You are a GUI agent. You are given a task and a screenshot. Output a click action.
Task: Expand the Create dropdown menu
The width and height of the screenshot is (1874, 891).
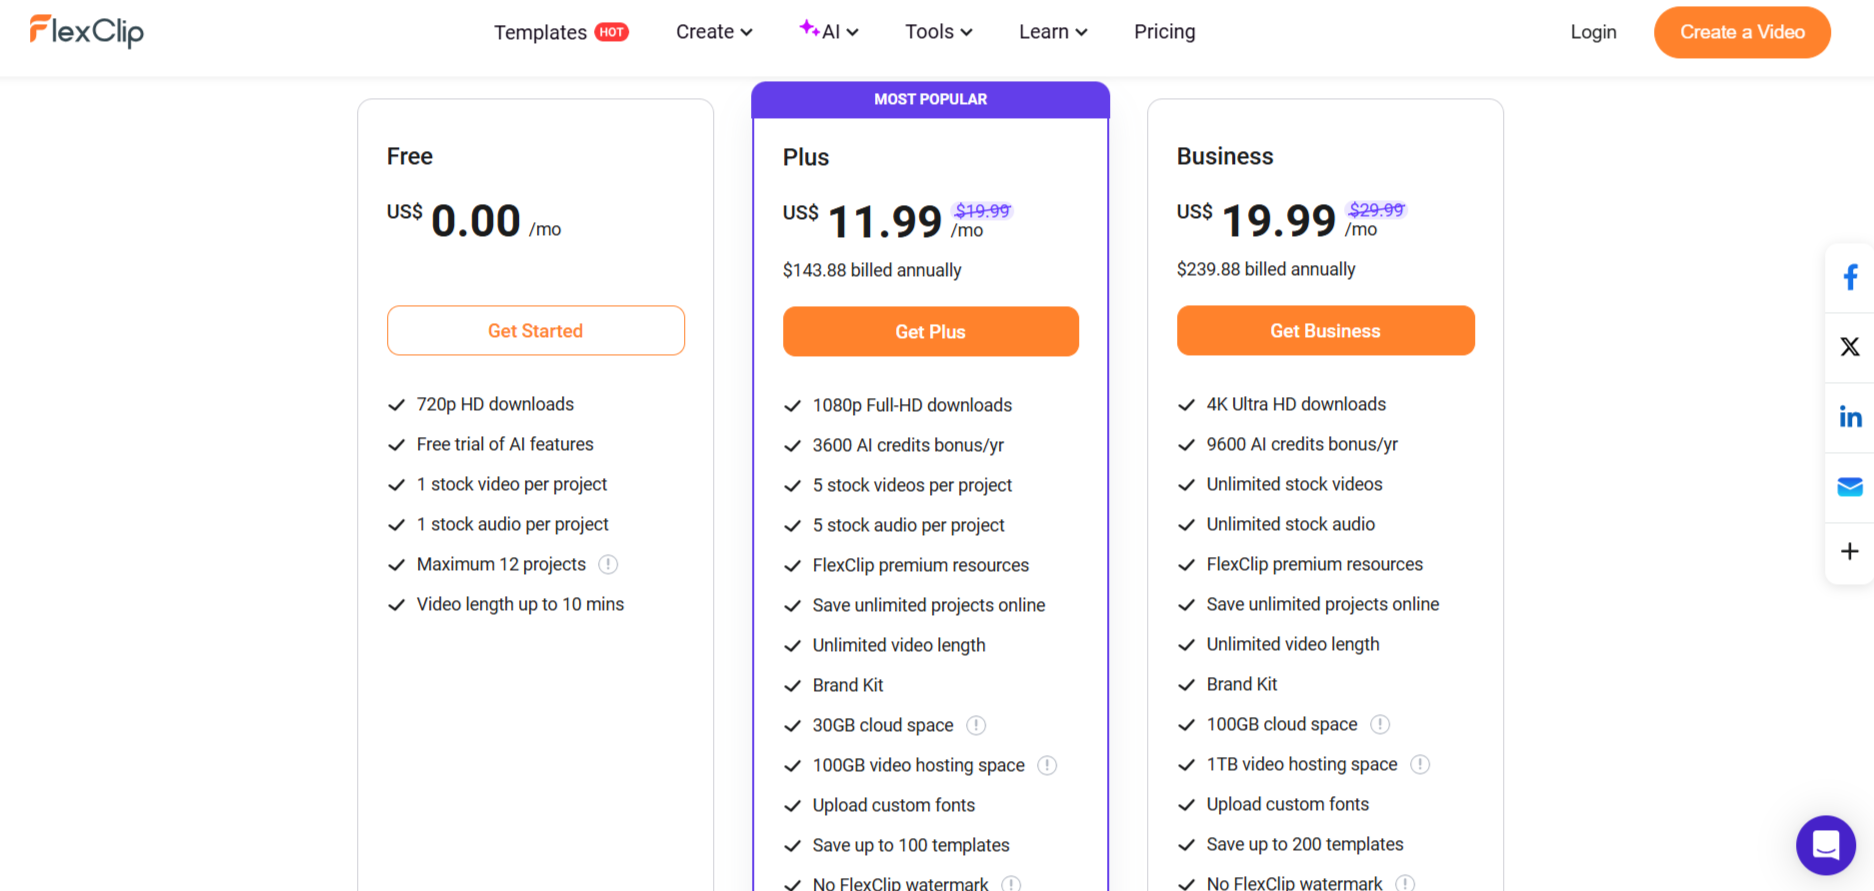pos(713,31)
